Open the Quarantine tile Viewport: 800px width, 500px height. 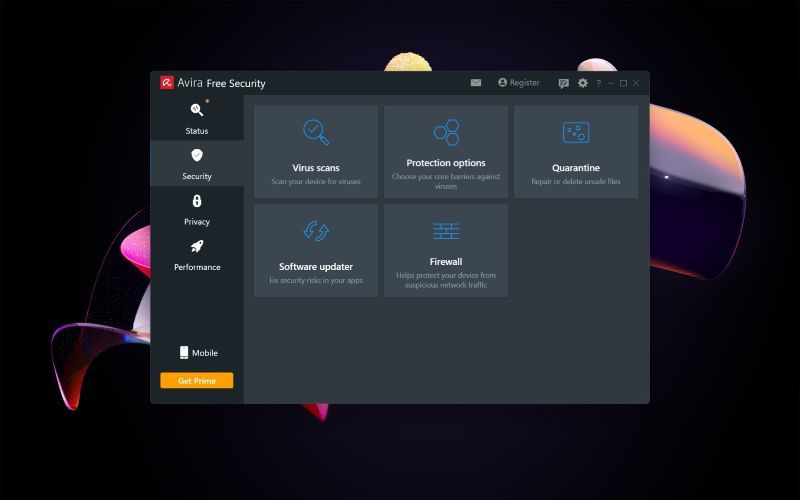[x=576, y=152]
